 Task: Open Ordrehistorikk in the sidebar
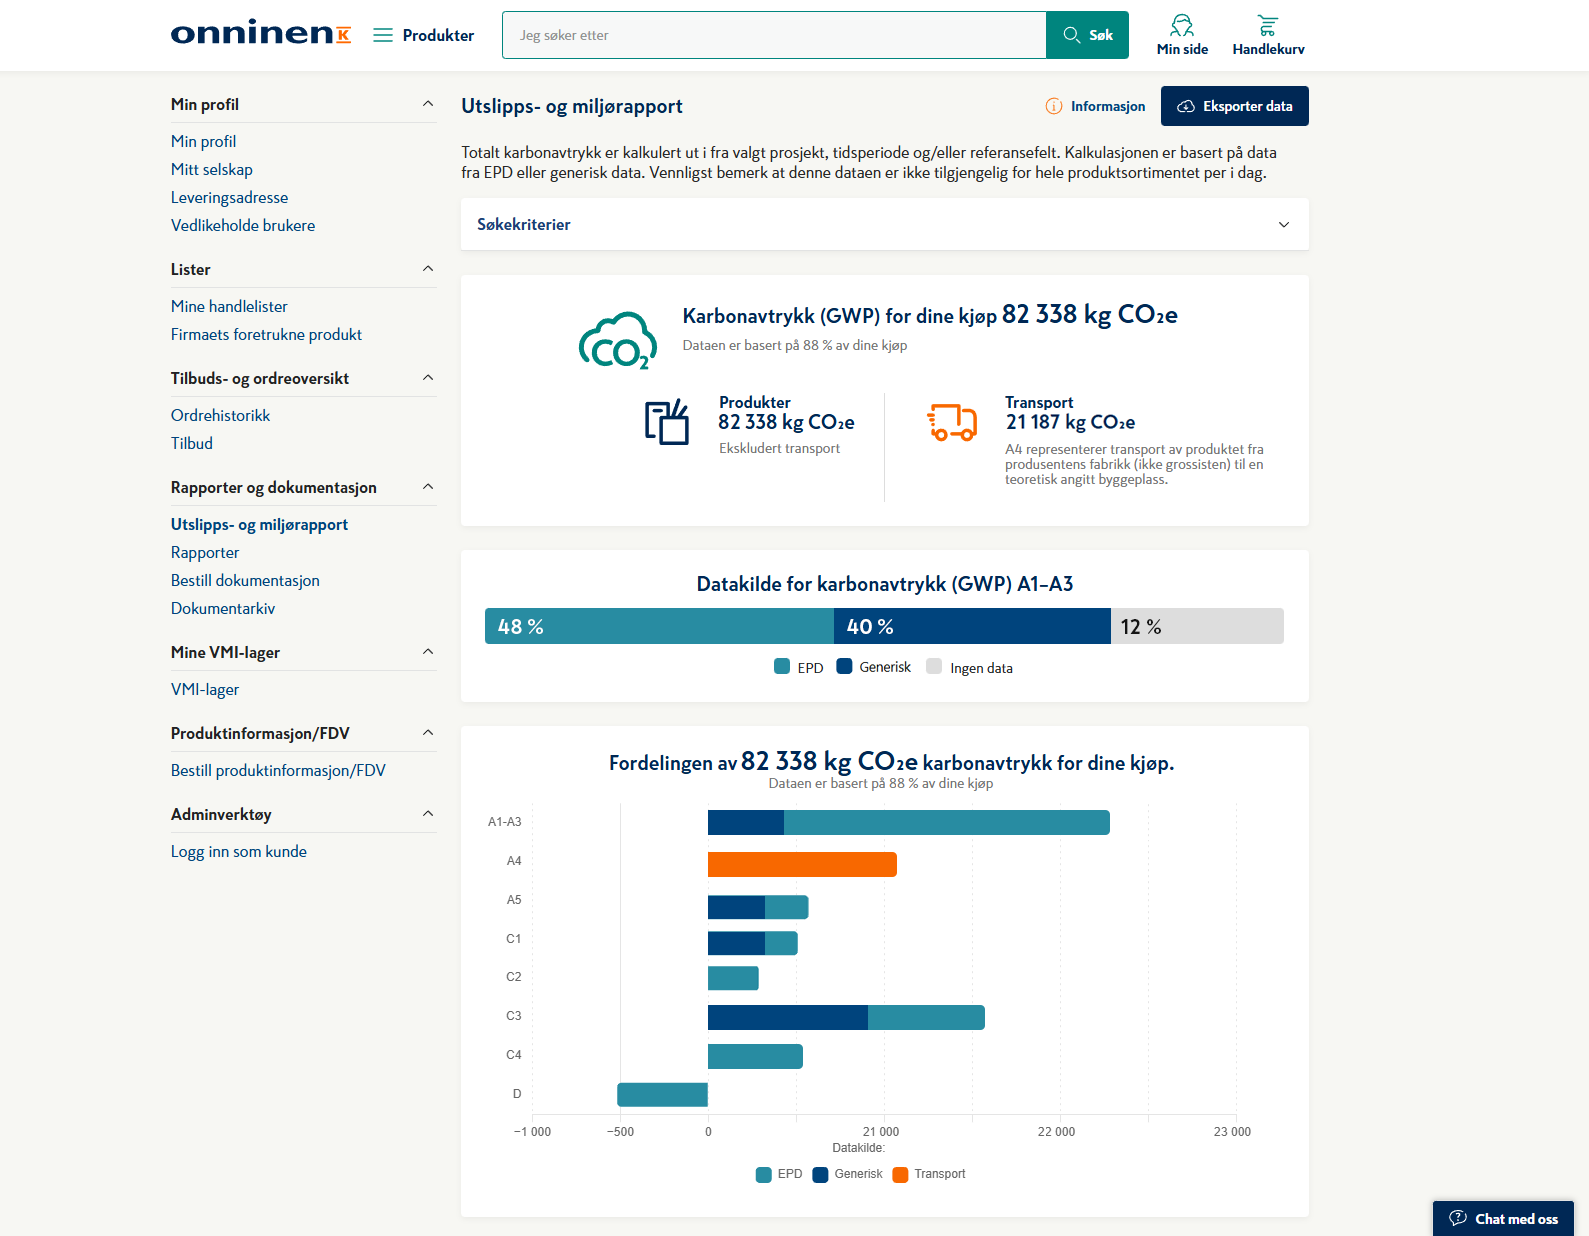pos(220,415)
